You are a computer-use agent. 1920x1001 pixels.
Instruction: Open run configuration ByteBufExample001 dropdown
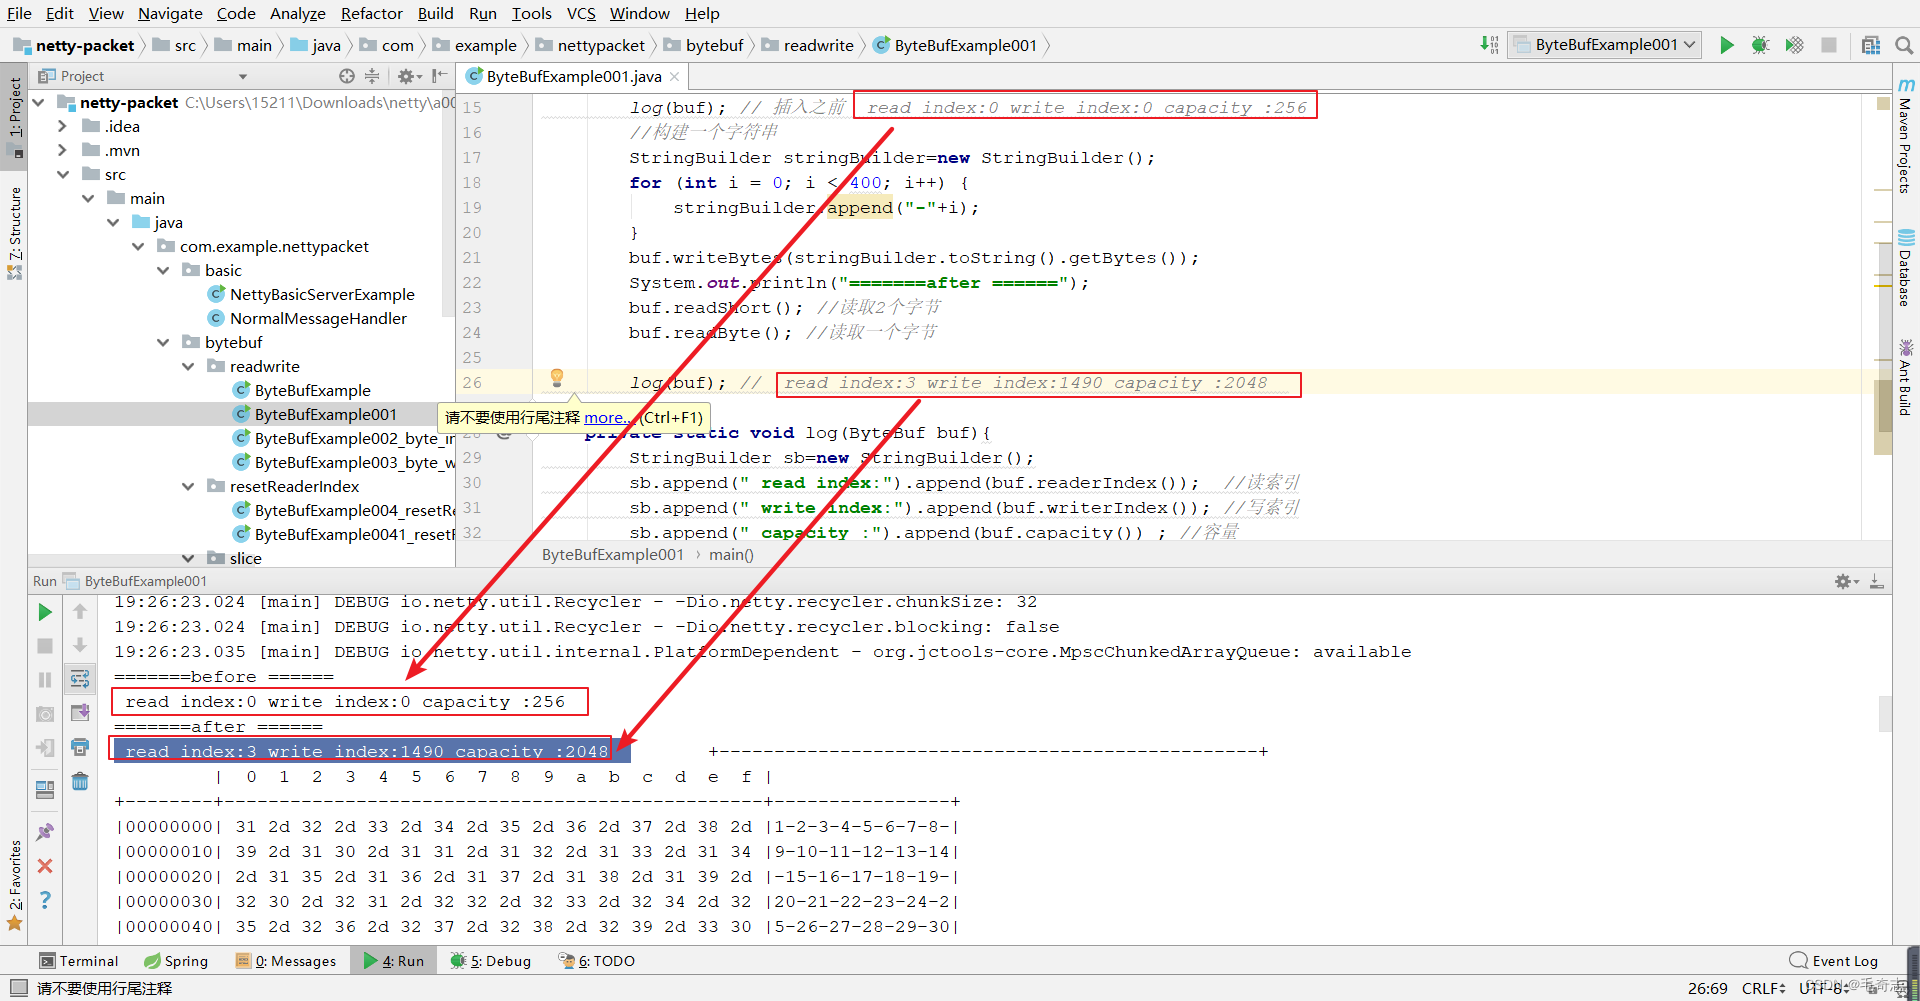(x=1605, y=45)
